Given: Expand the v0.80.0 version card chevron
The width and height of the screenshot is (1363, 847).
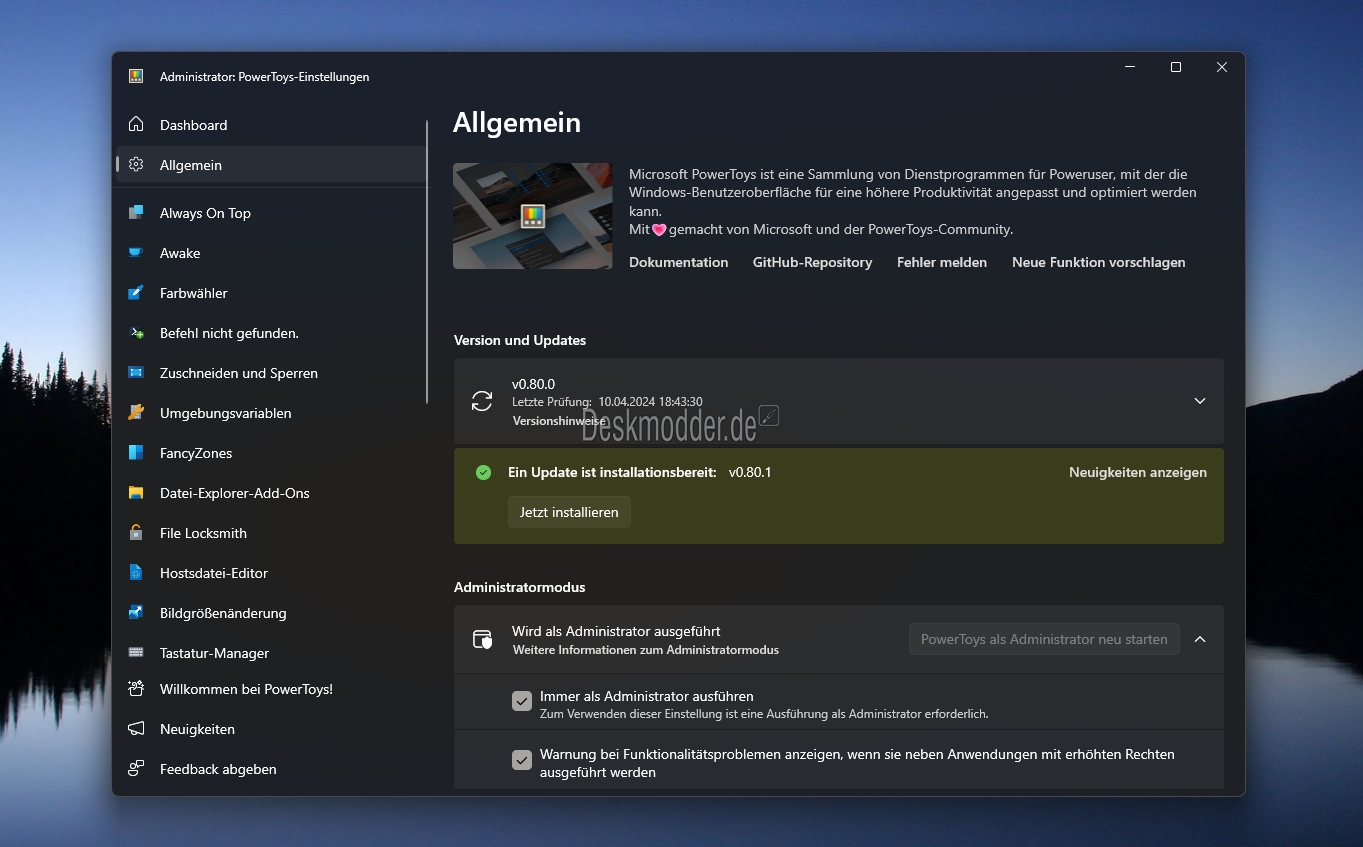Looking at the screenshot, I should [1200, 401].
